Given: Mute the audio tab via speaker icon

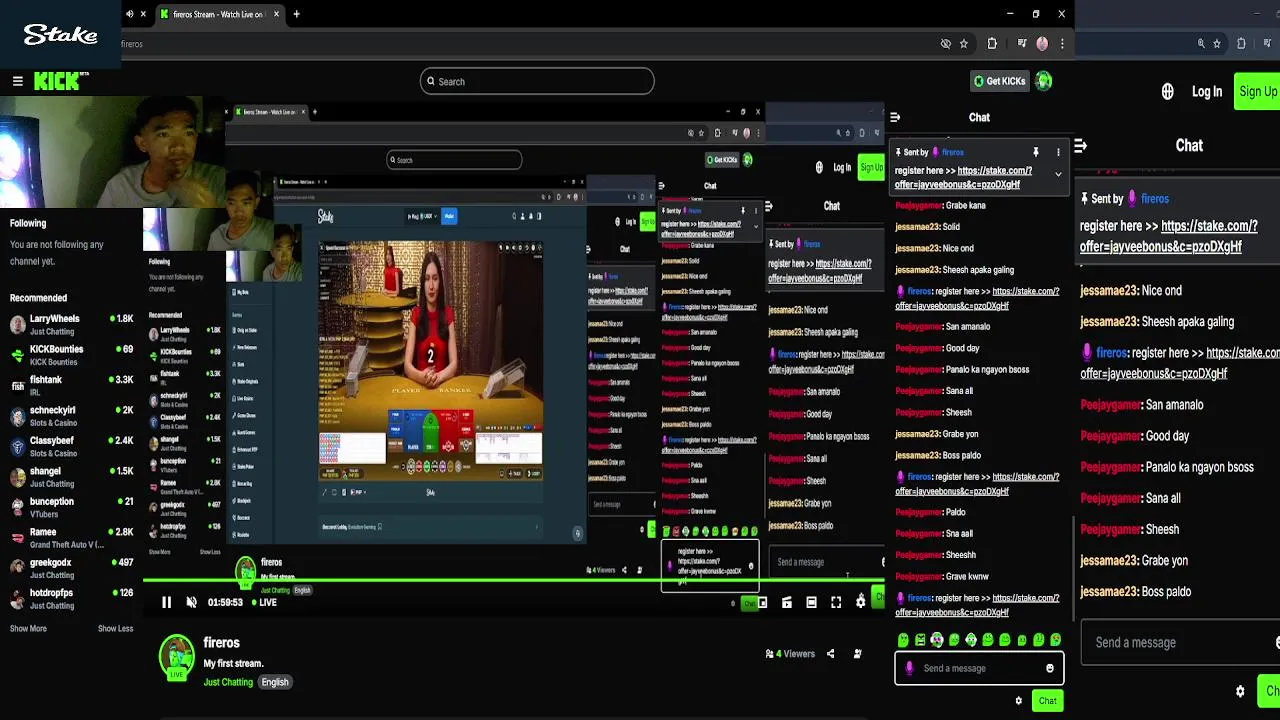Looking at the screenshot, I should click(x=129, y=14).
